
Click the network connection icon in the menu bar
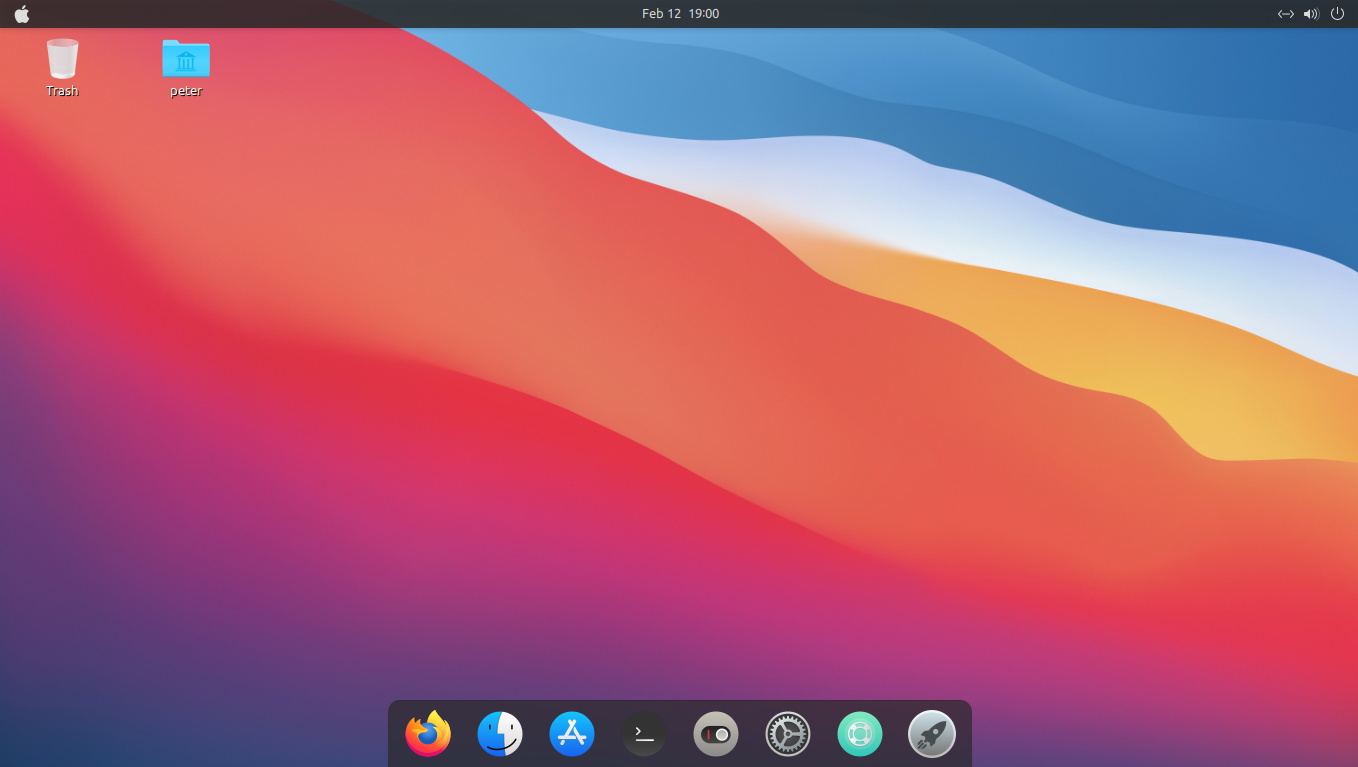pos(1285,13)
